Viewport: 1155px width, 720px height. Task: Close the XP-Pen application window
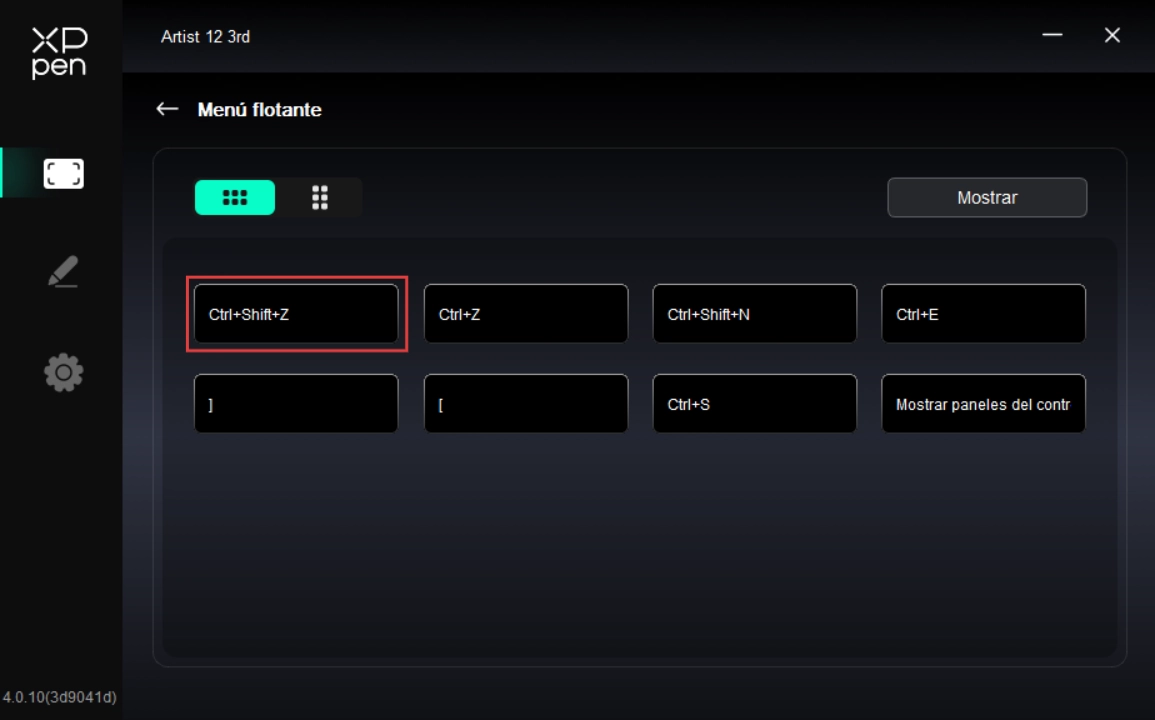(1112, 36)
